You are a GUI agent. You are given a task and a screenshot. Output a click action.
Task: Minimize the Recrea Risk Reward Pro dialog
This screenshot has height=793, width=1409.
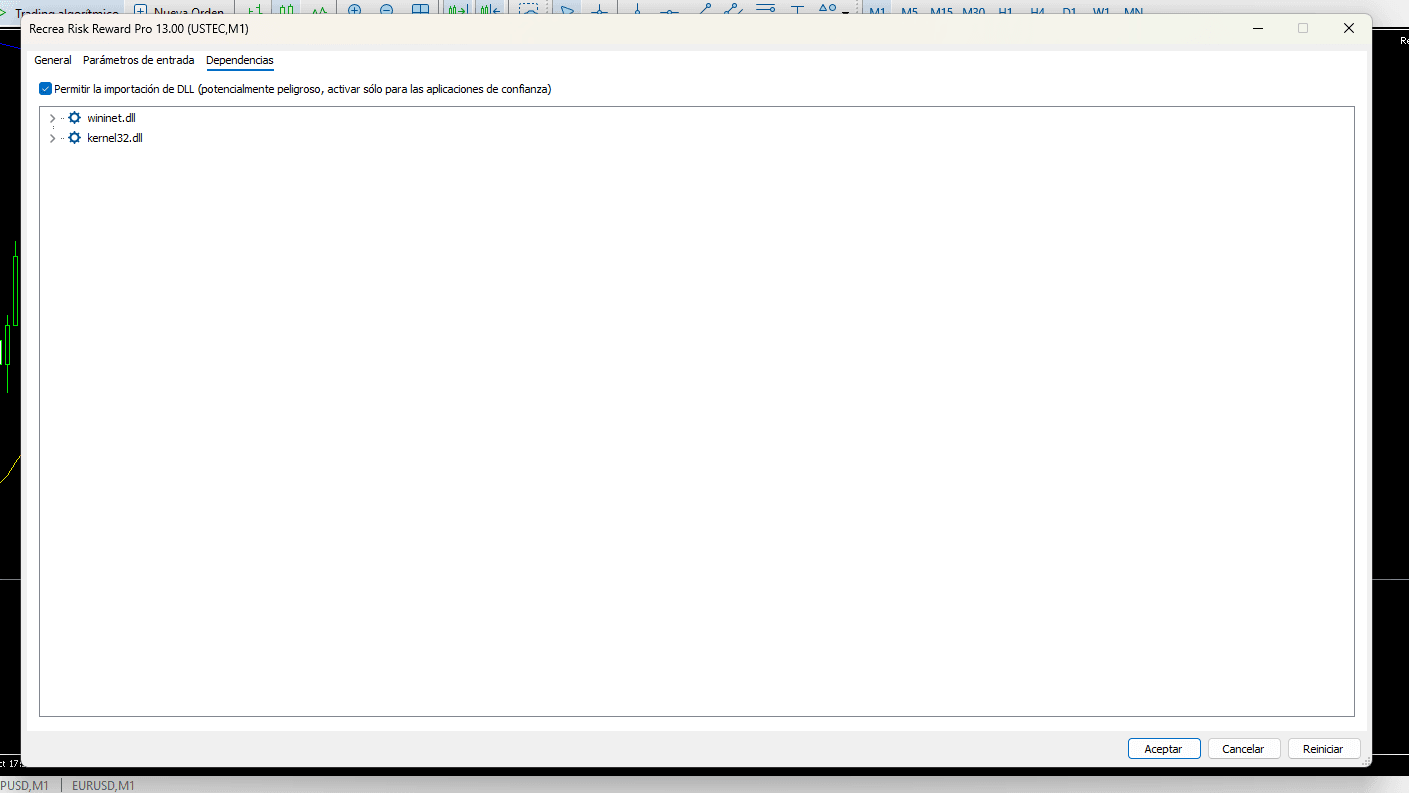[x=1257, y=28]
